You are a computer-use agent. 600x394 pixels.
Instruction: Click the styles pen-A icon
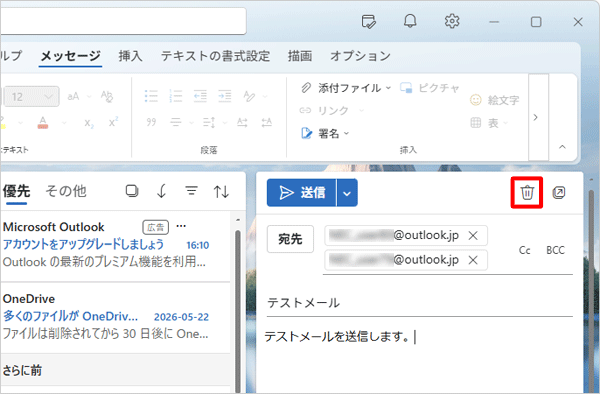[x=249, y=96]
